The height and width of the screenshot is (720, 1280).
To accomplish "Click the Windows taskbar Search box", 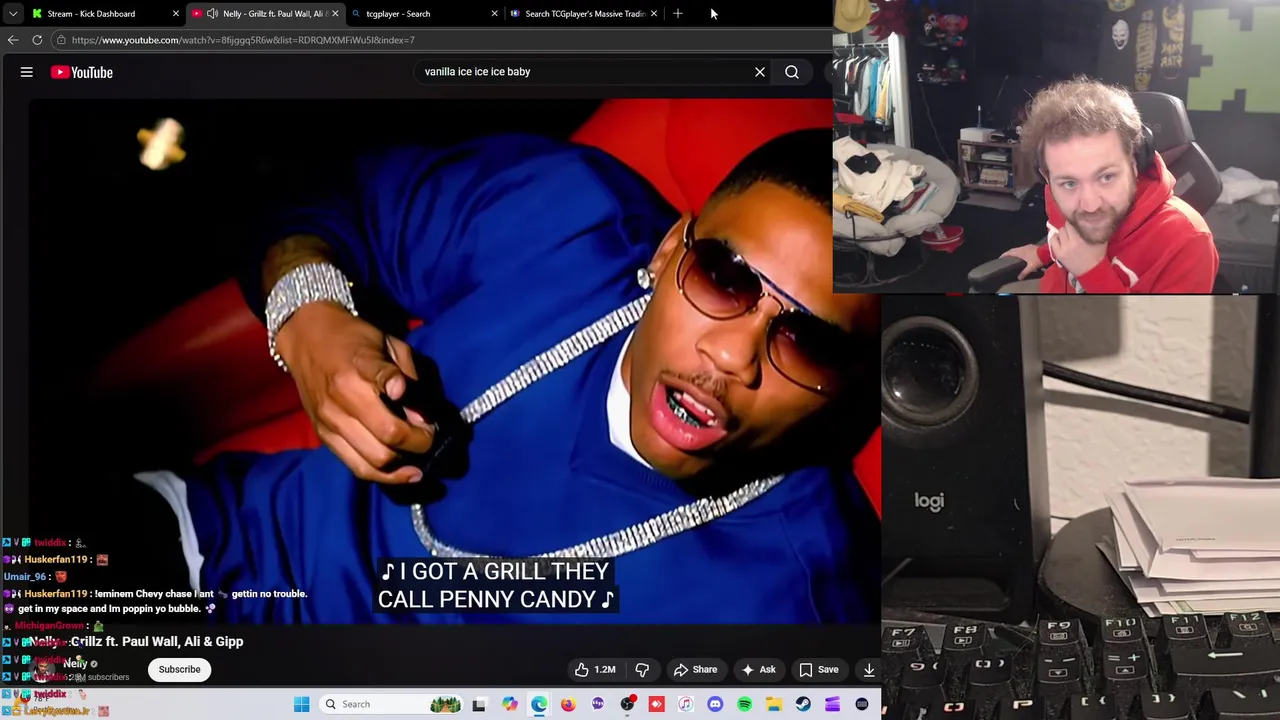I will [392, 704].
